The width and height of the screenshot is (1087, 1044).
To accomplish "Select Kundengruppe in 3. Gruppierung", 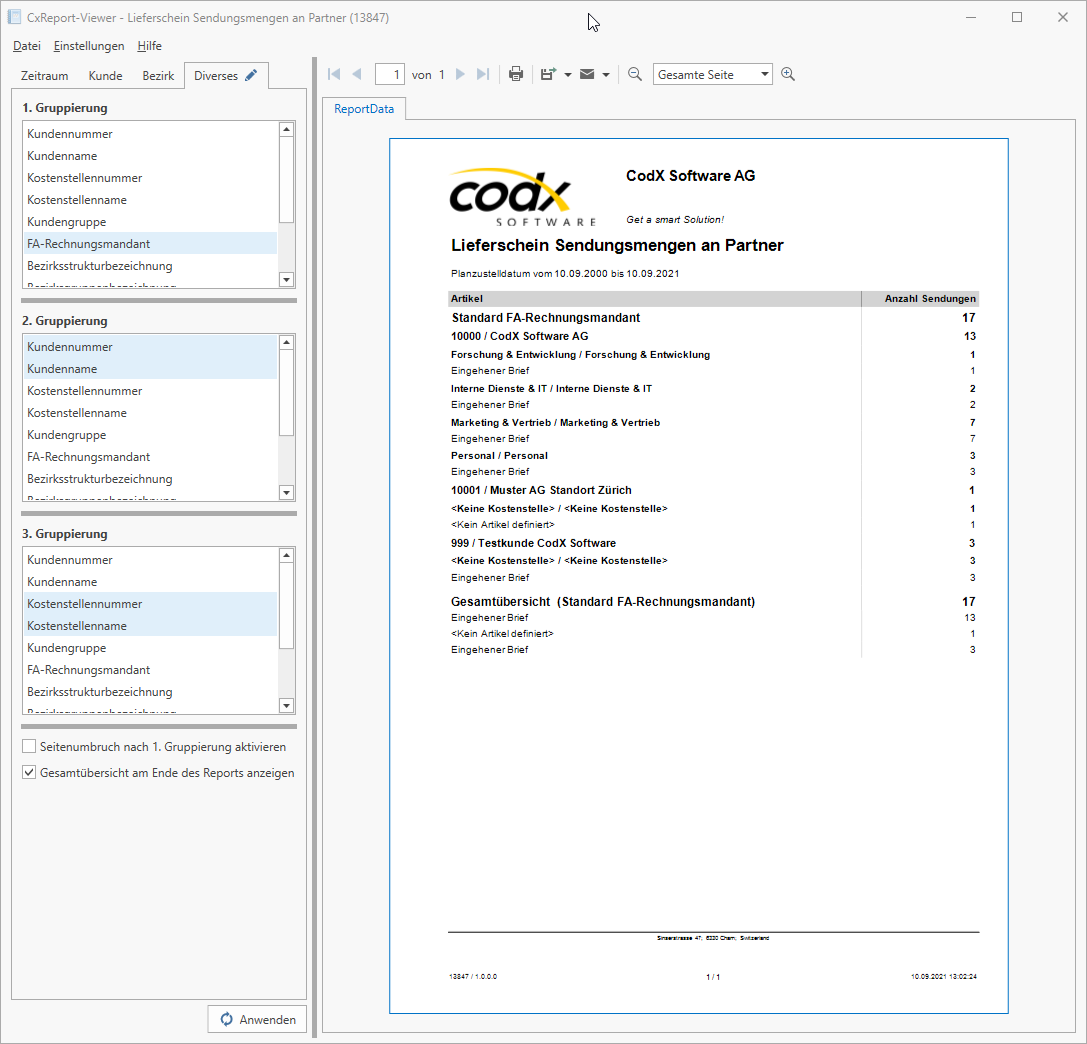I will [x=150, y=647].
